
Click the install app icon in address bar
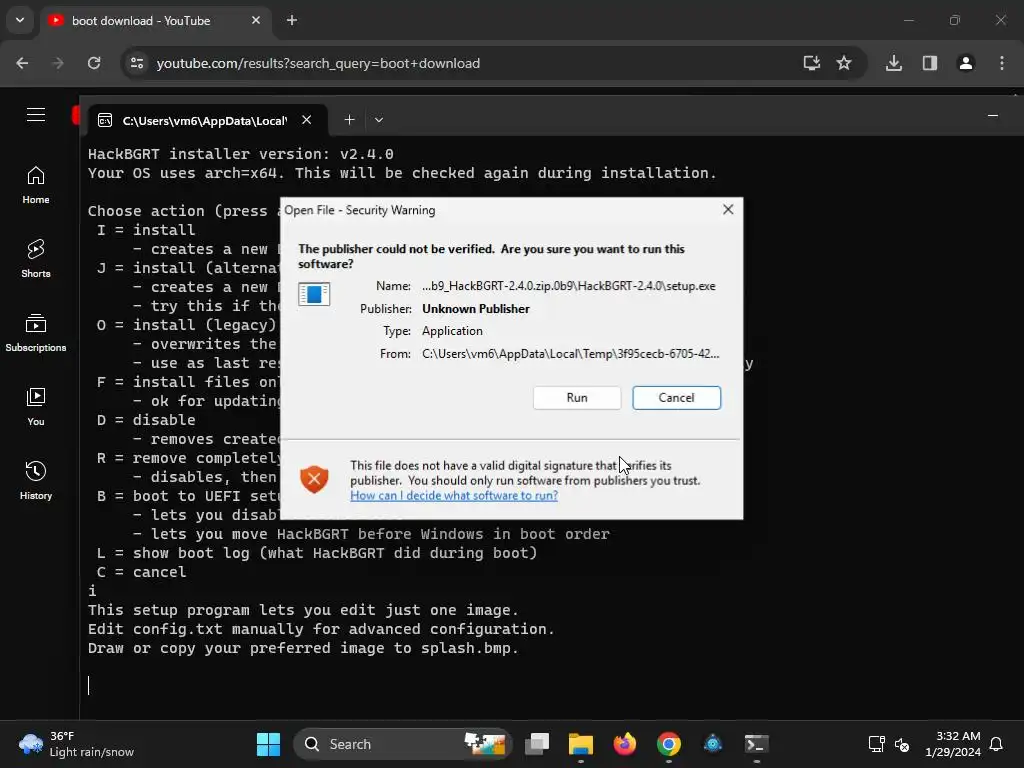tap(811, 63)
